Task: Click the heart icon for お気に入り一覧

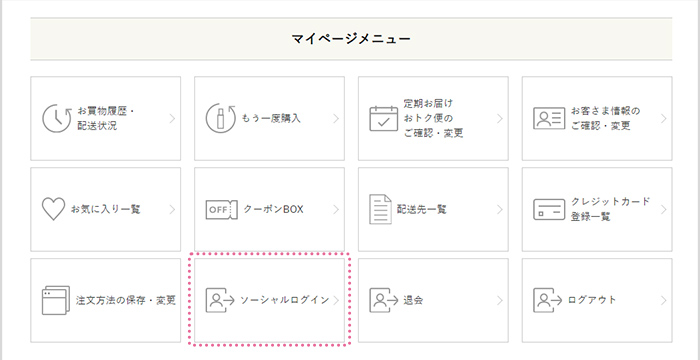Action: [x=54, y=209]
